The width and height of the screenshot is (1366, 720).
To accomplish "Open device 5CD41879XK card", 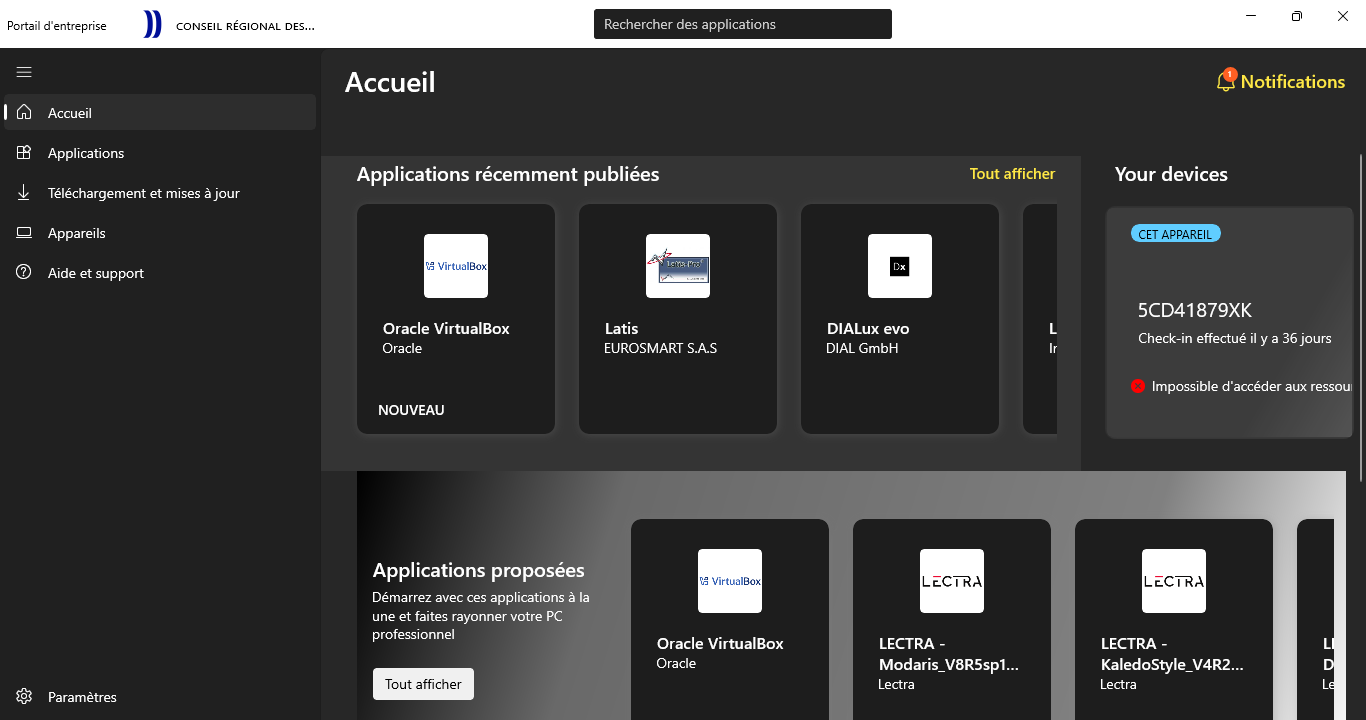I will pyautogui.click(x=1229, y=322).
